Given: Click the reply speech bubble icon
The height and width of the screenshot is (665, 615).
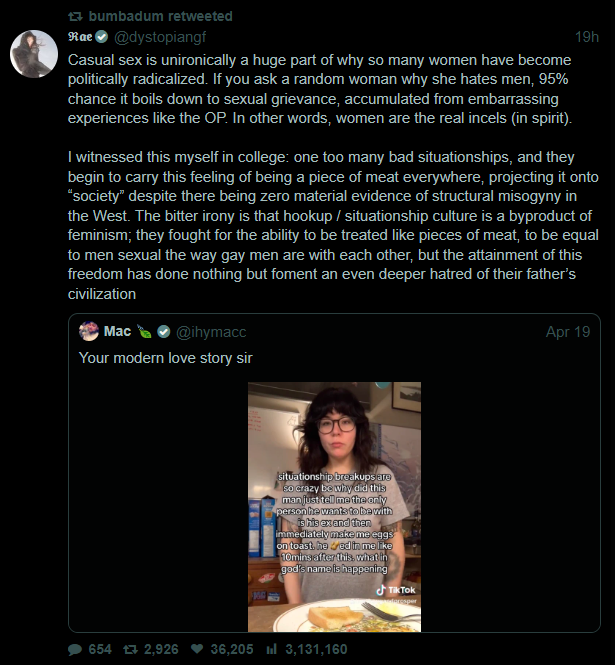Looking at the screenshot, I should tap(76, 649).
